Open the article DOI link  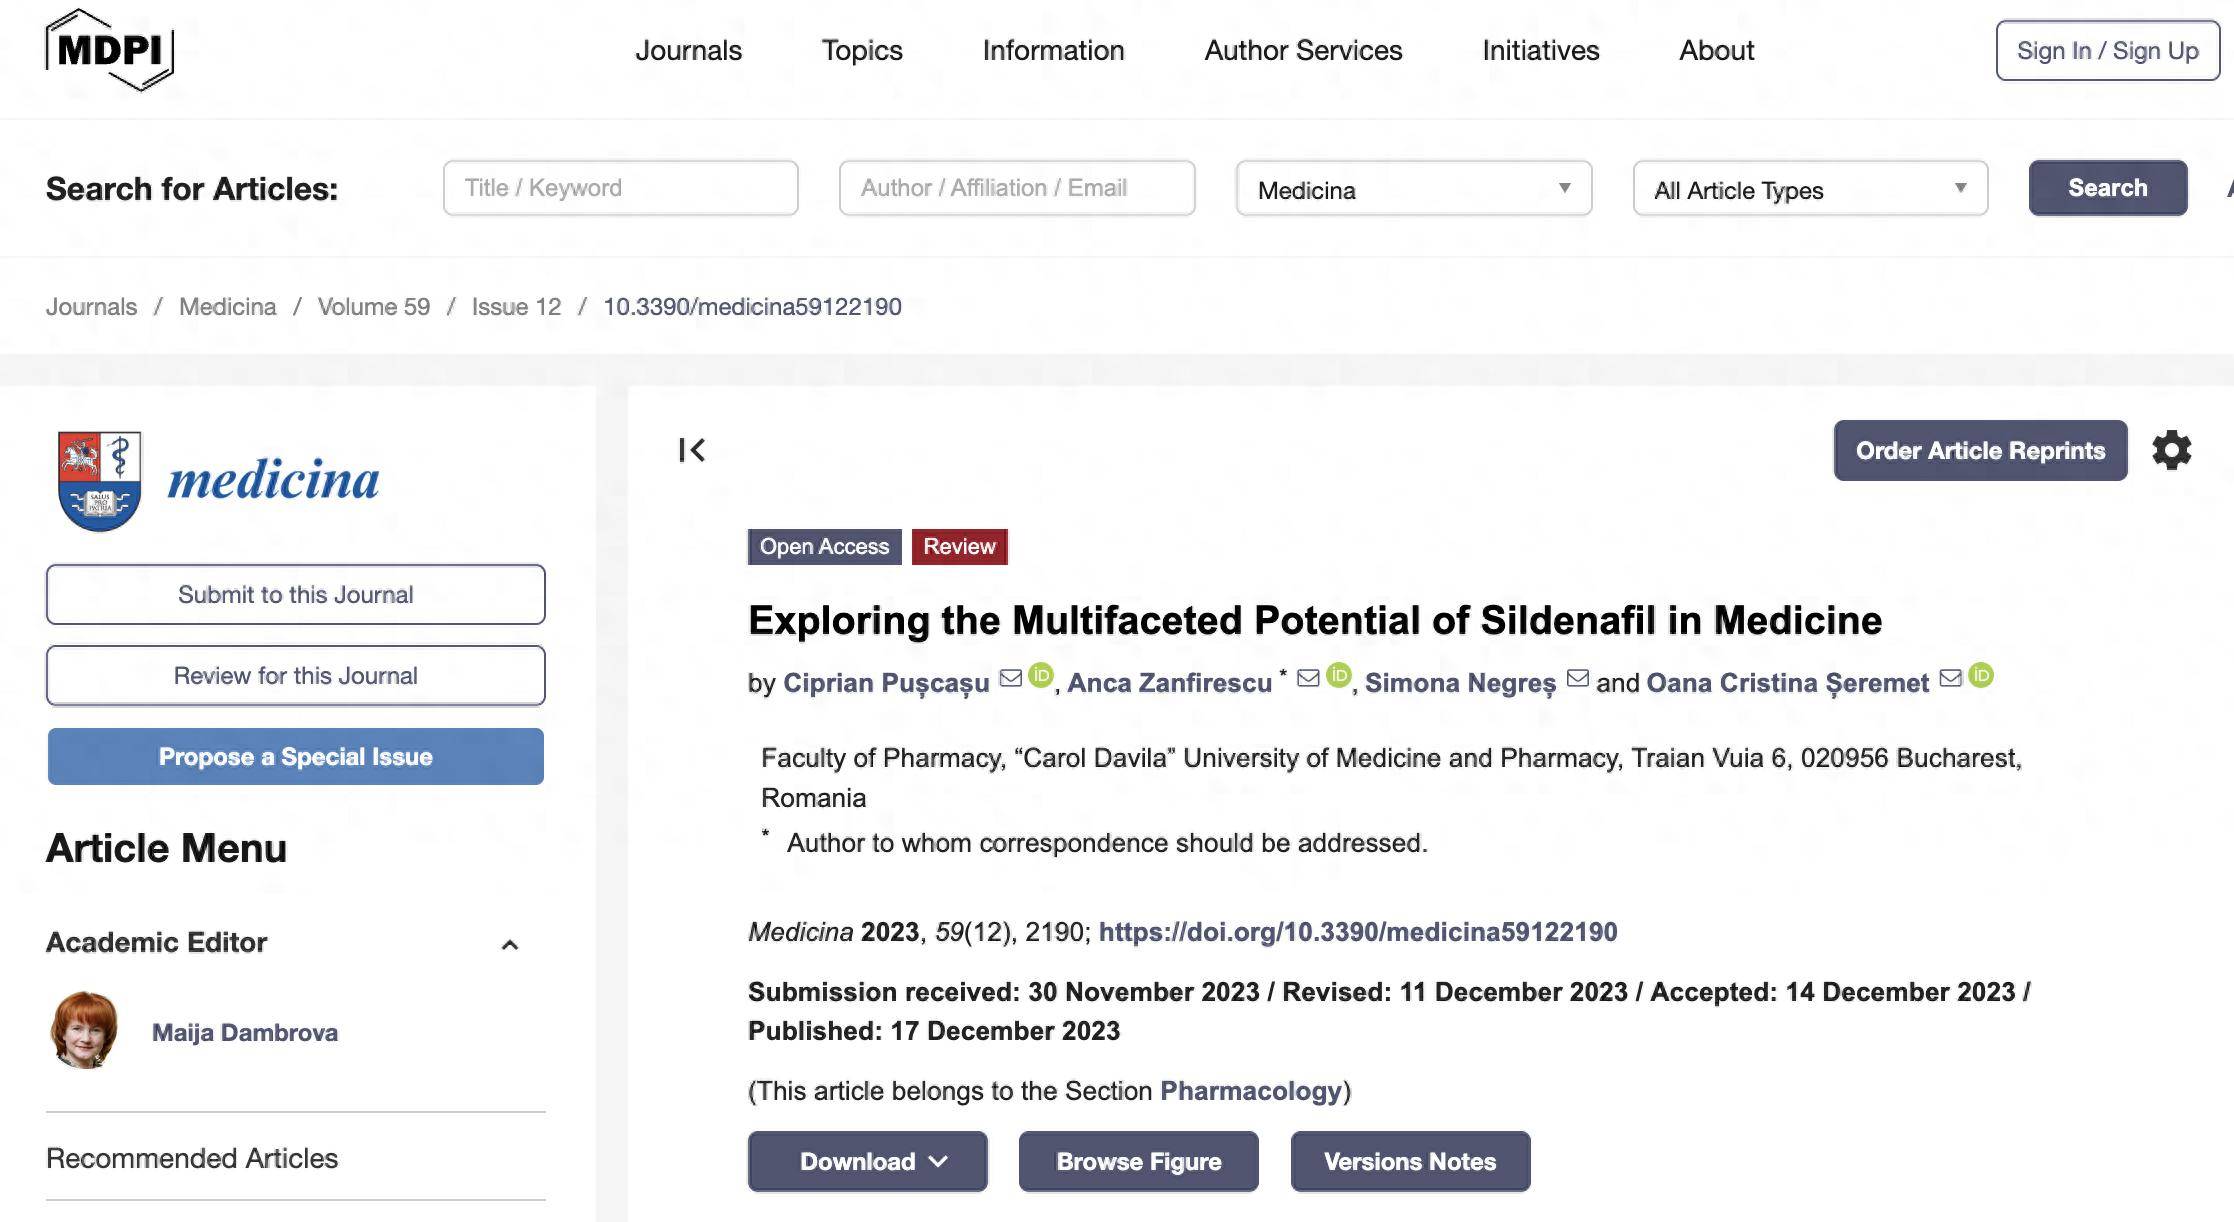tap(1357, 932)
